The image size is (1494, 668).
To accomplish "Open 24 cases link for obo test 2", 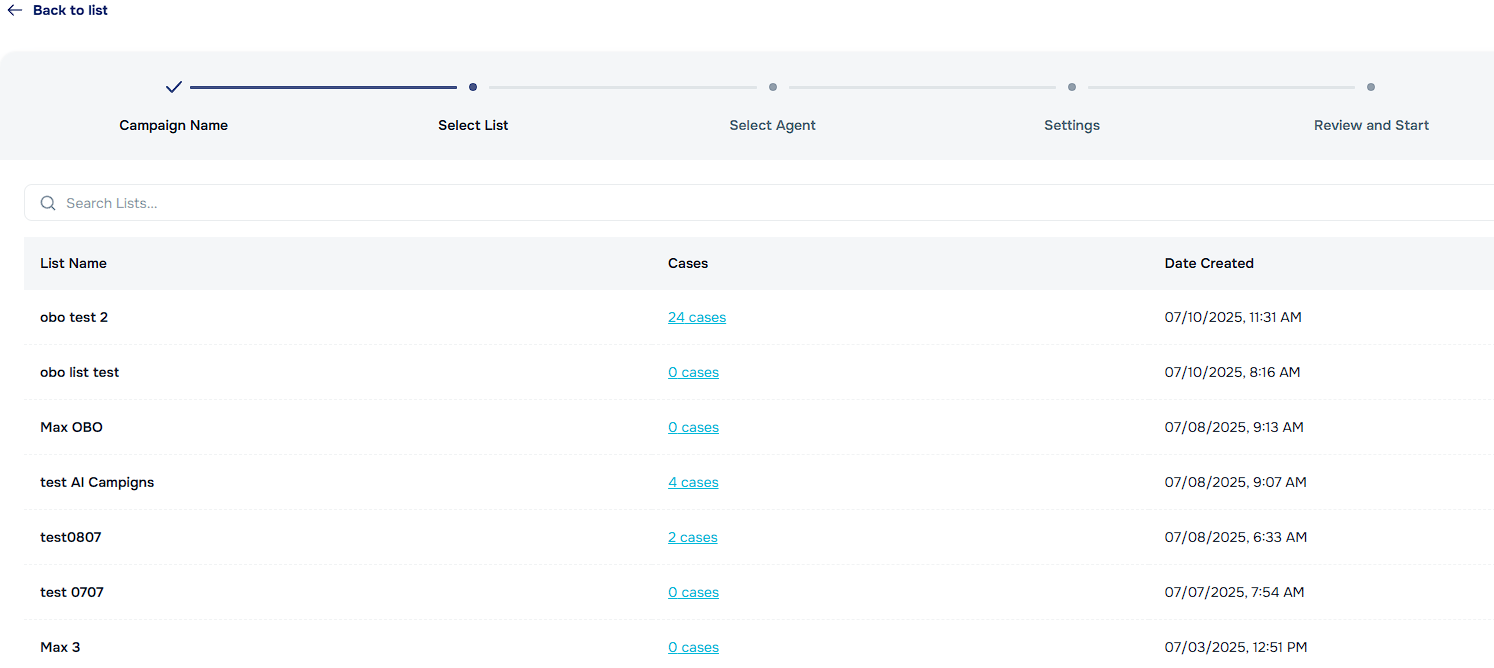I will coord(697,317).
